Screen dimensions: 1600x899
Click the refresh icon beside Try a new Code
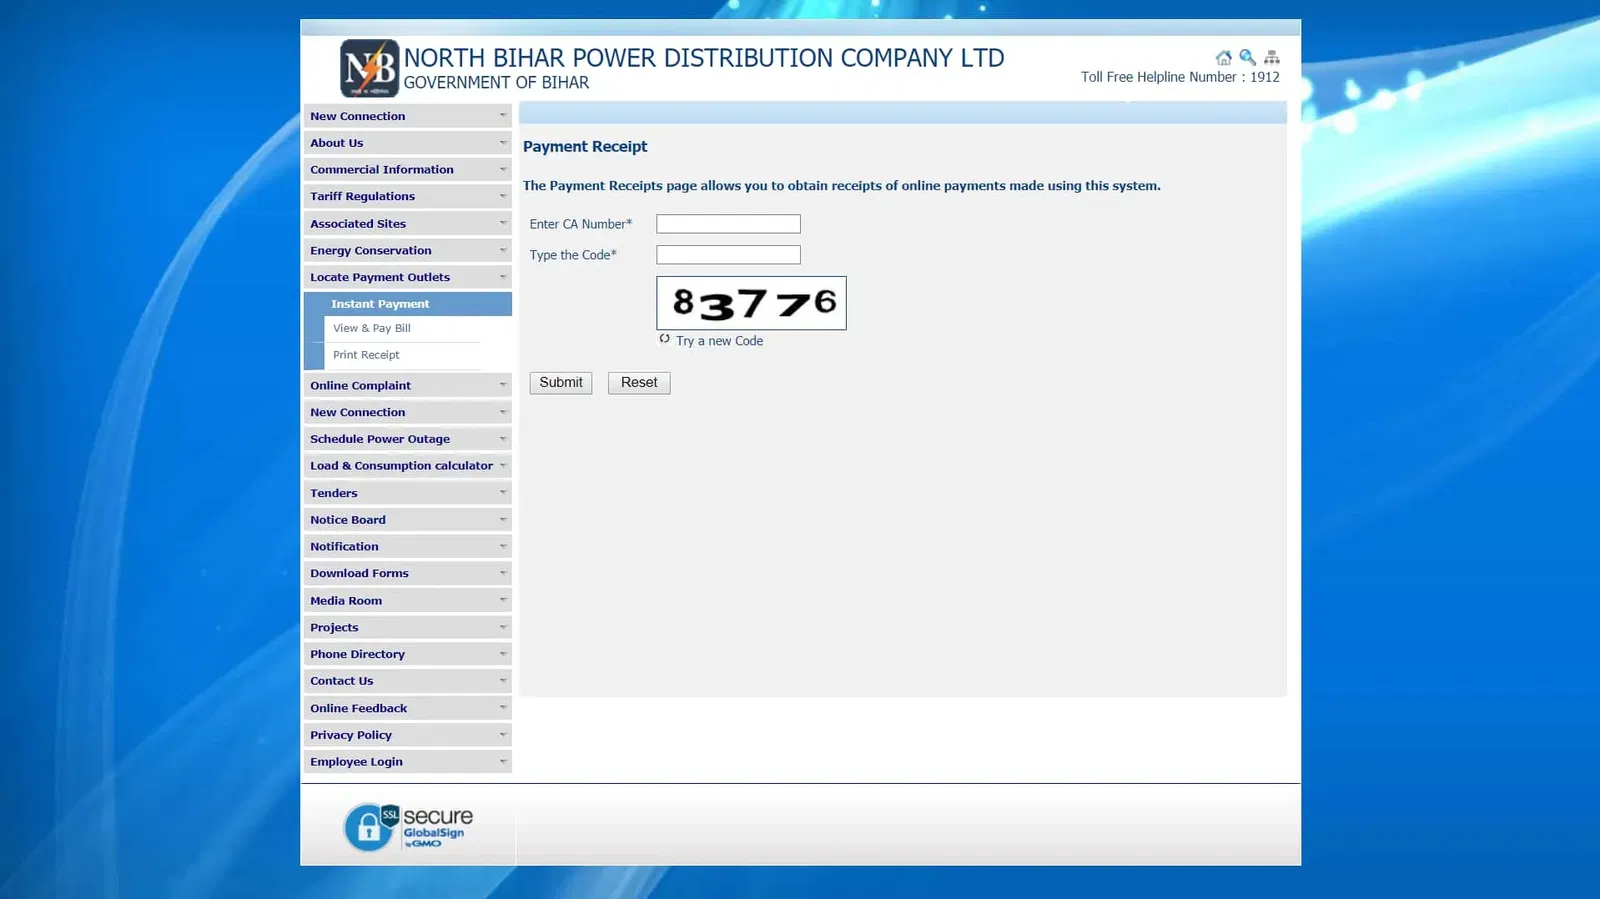point(664,339)
